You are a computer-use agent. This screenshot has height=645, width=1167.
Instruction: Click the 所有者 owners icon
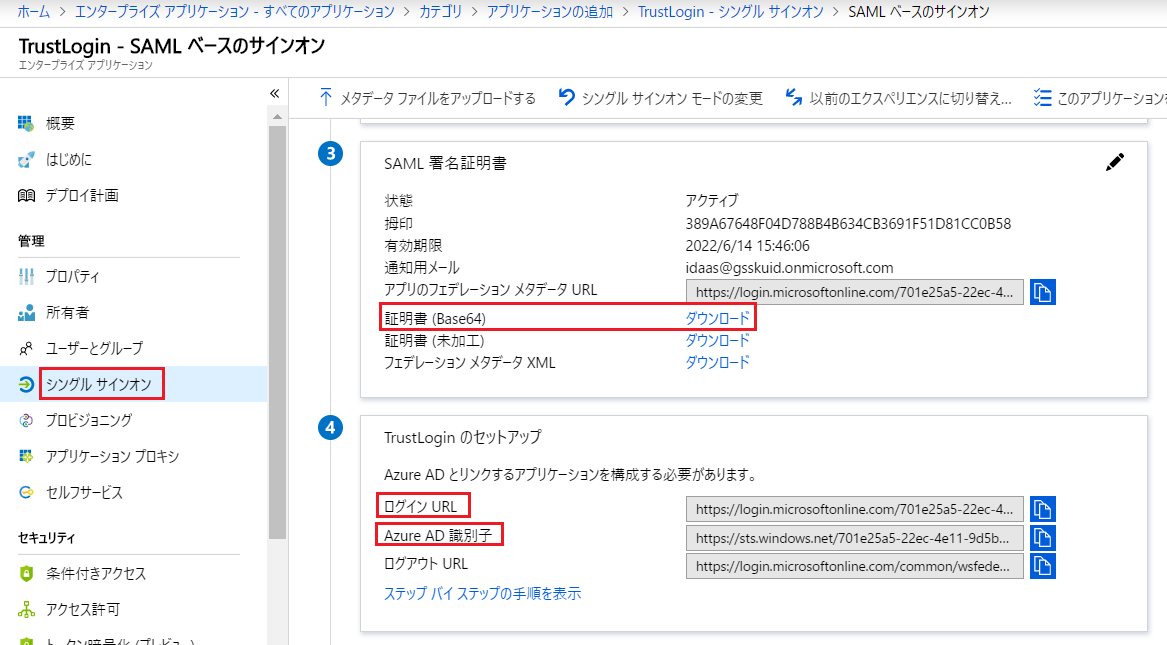pos(26,312)
